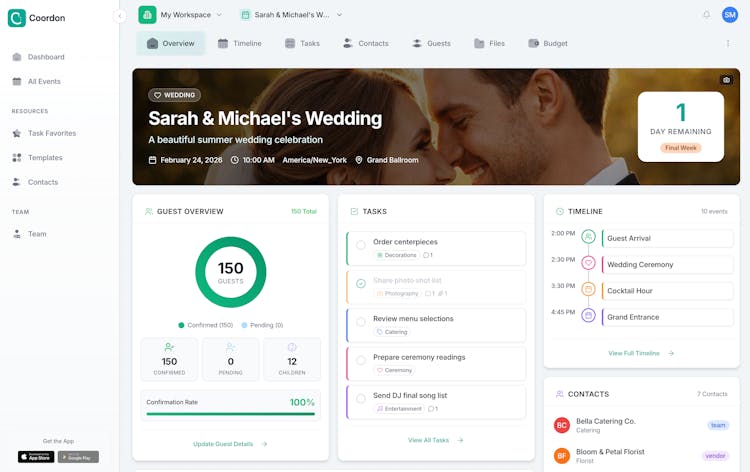Click the Google Play badge
The height and width of the screenshot is (472, 750).
pos(78,457)
